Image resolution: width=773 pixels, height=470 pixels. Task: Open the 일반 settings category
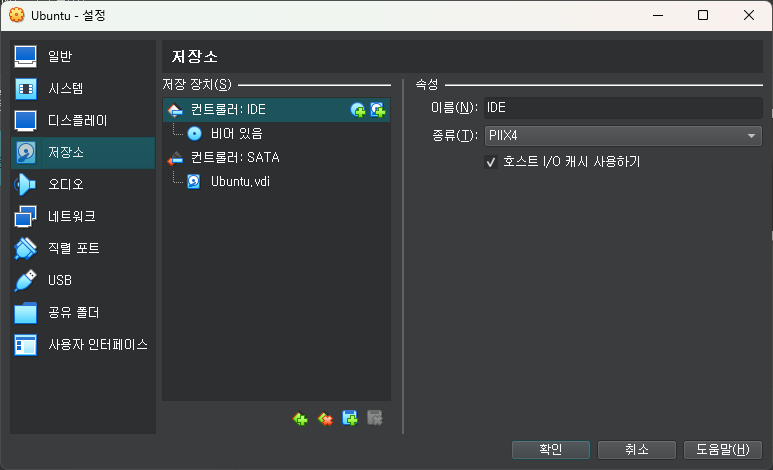(83, 56)
